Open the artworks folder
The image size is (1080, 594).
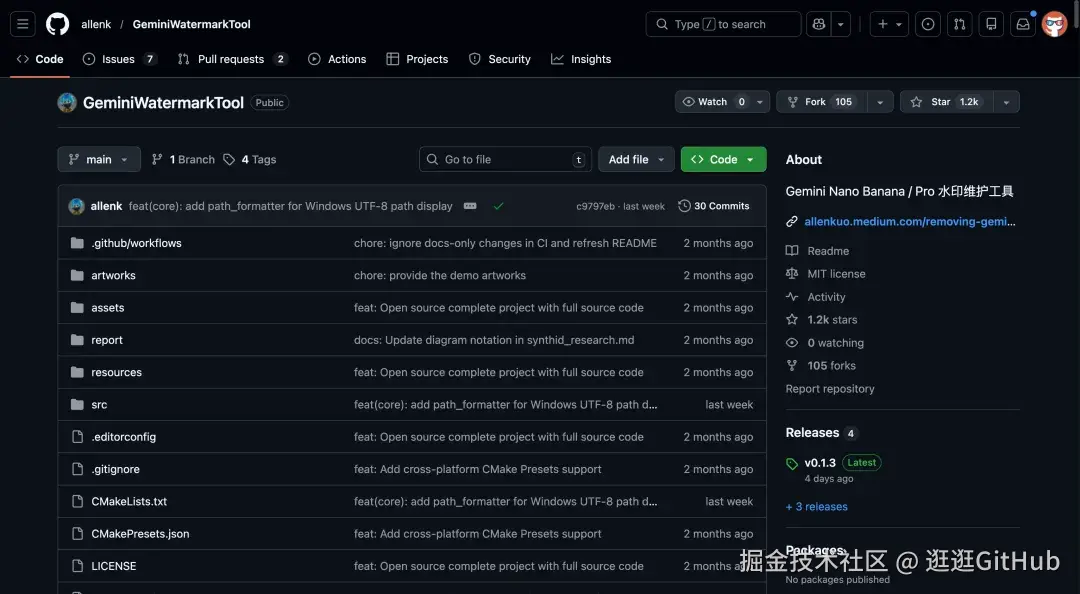pos(113,276)
